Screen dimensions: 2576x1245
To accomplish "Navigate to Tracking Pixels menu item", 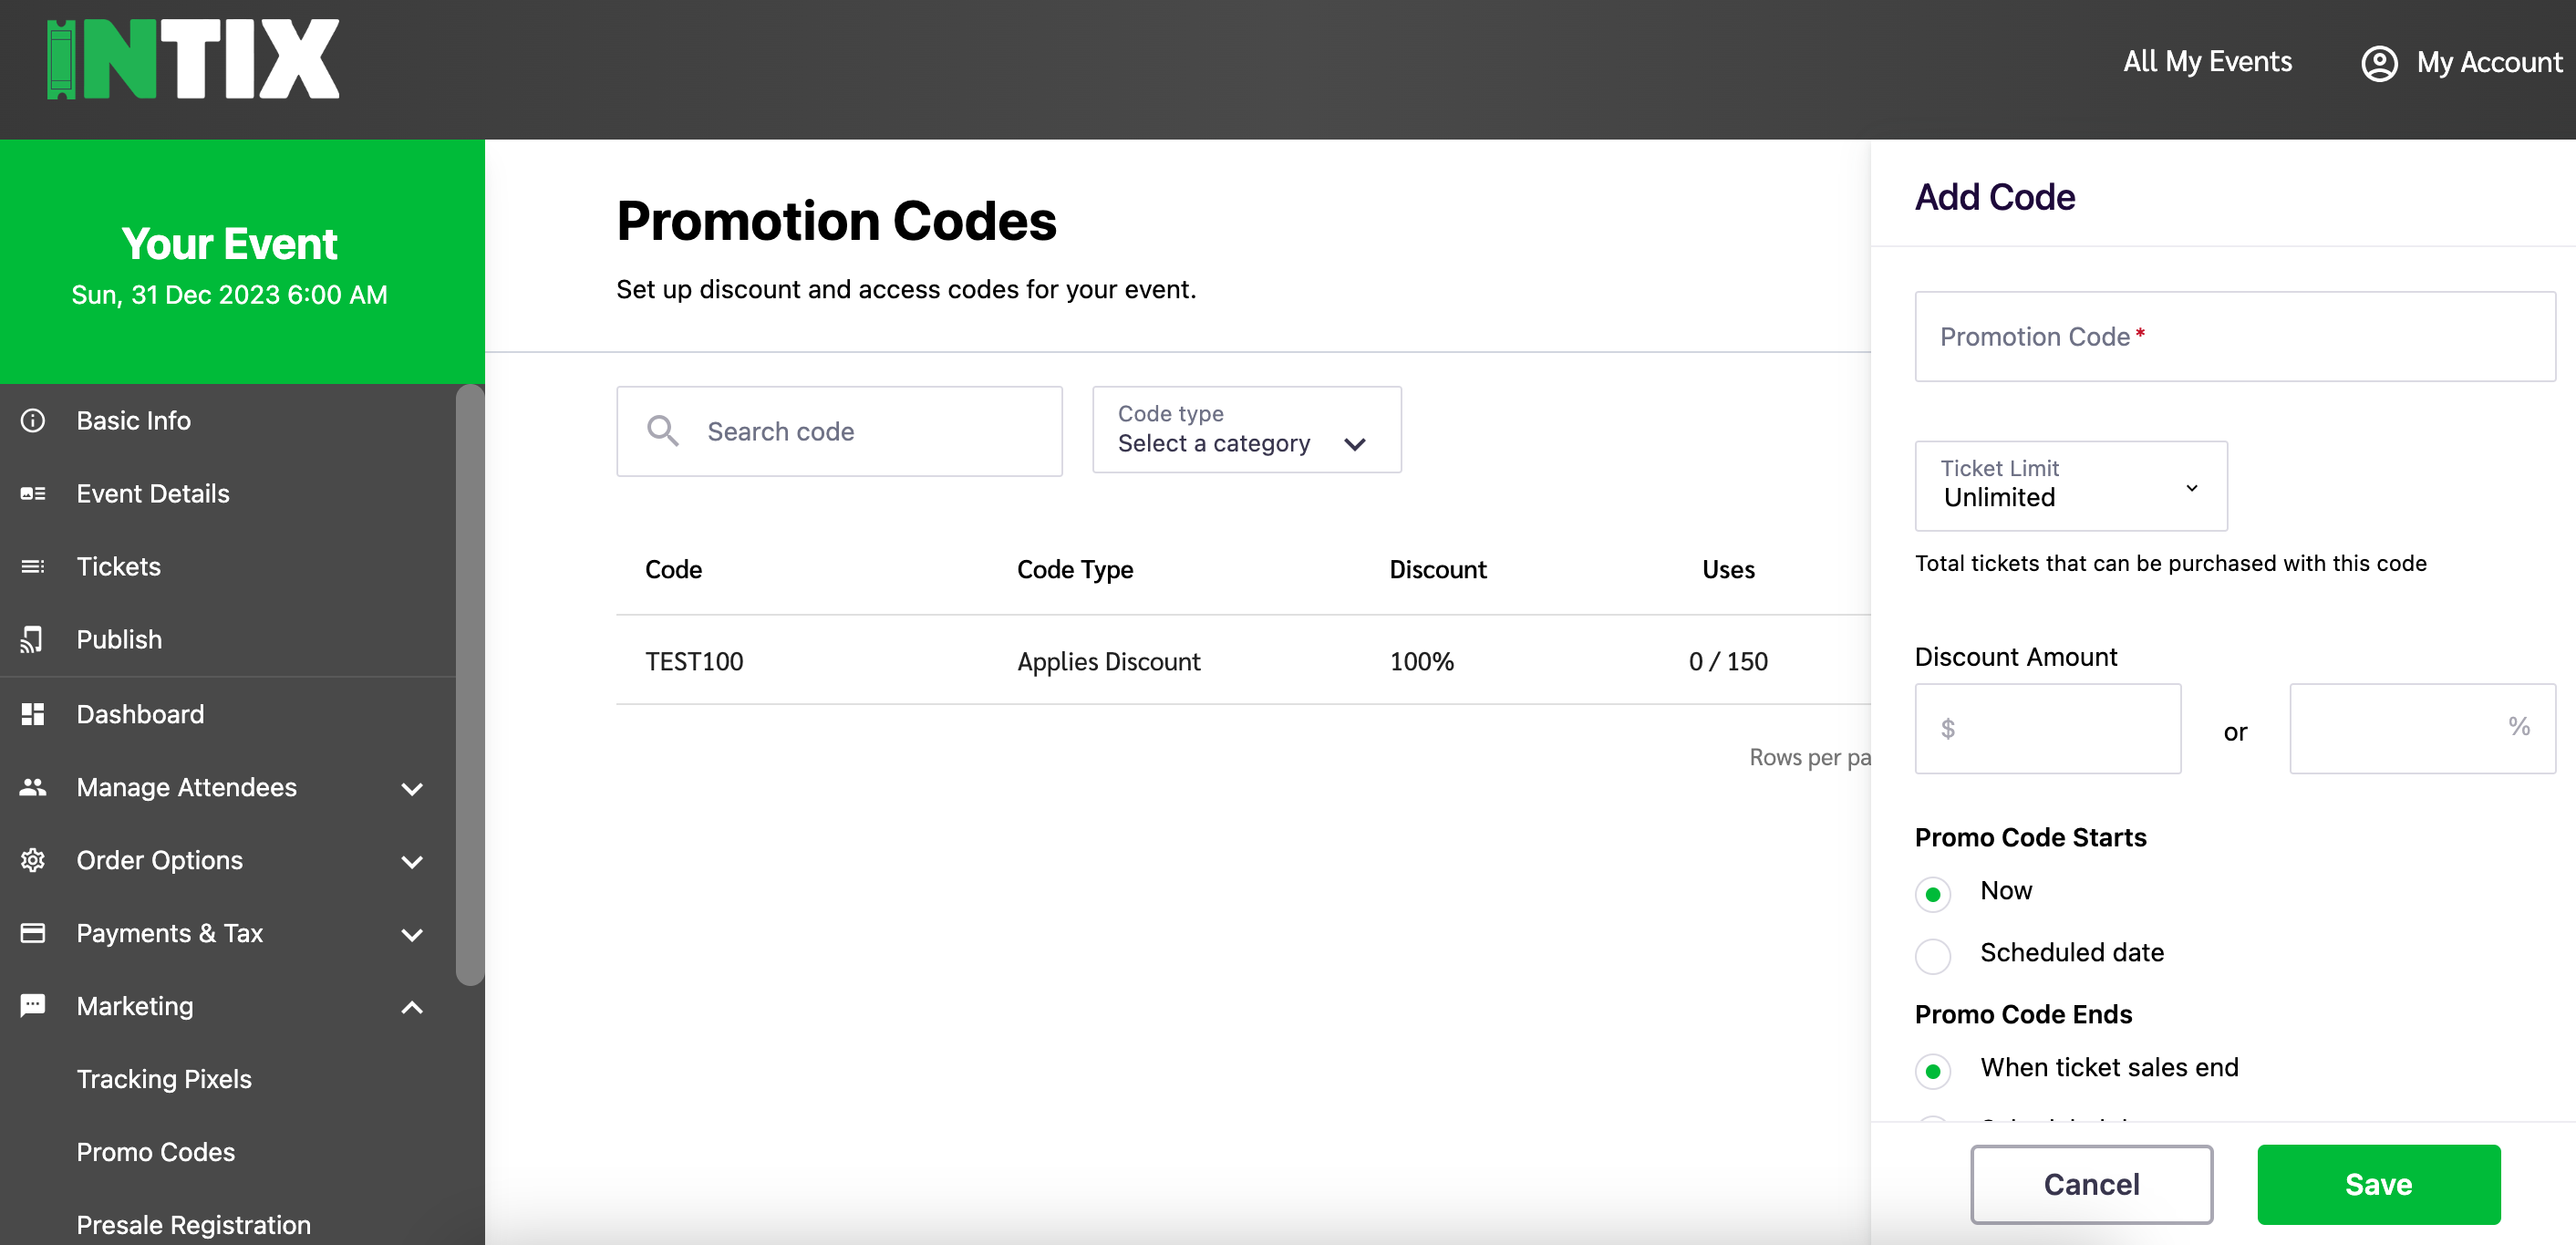I will pyautogui.click(x=164, y=1079).
